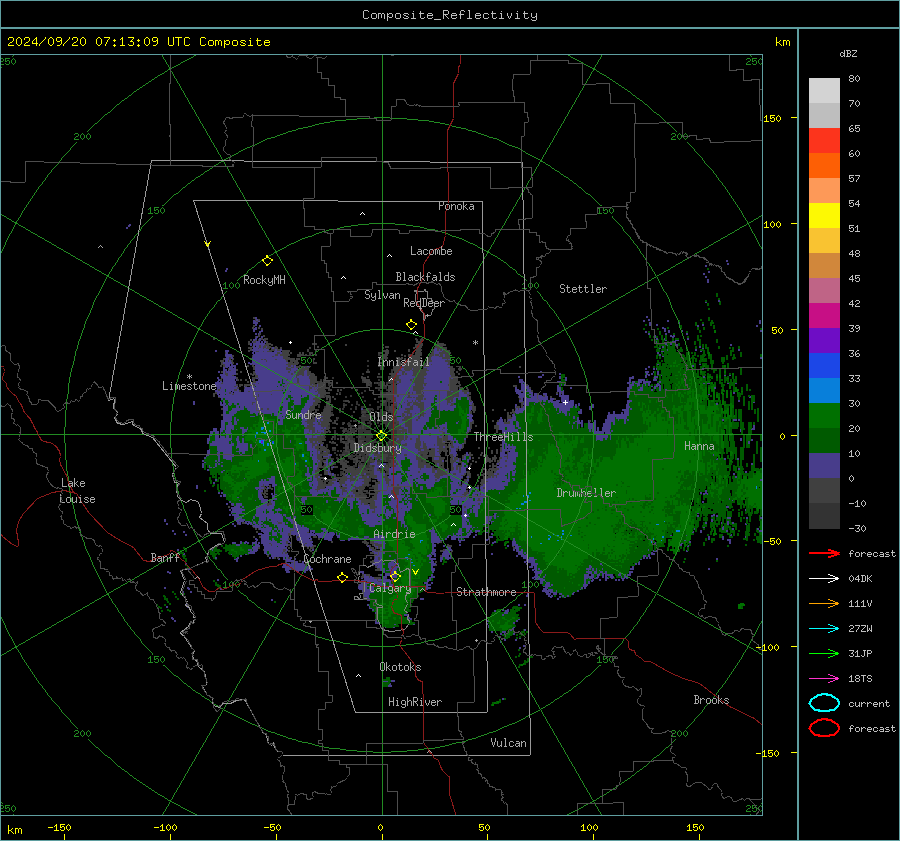900x841 pixels.
Task: Click the 80 dBZ scale value
Action: click(x=854, y=79)
